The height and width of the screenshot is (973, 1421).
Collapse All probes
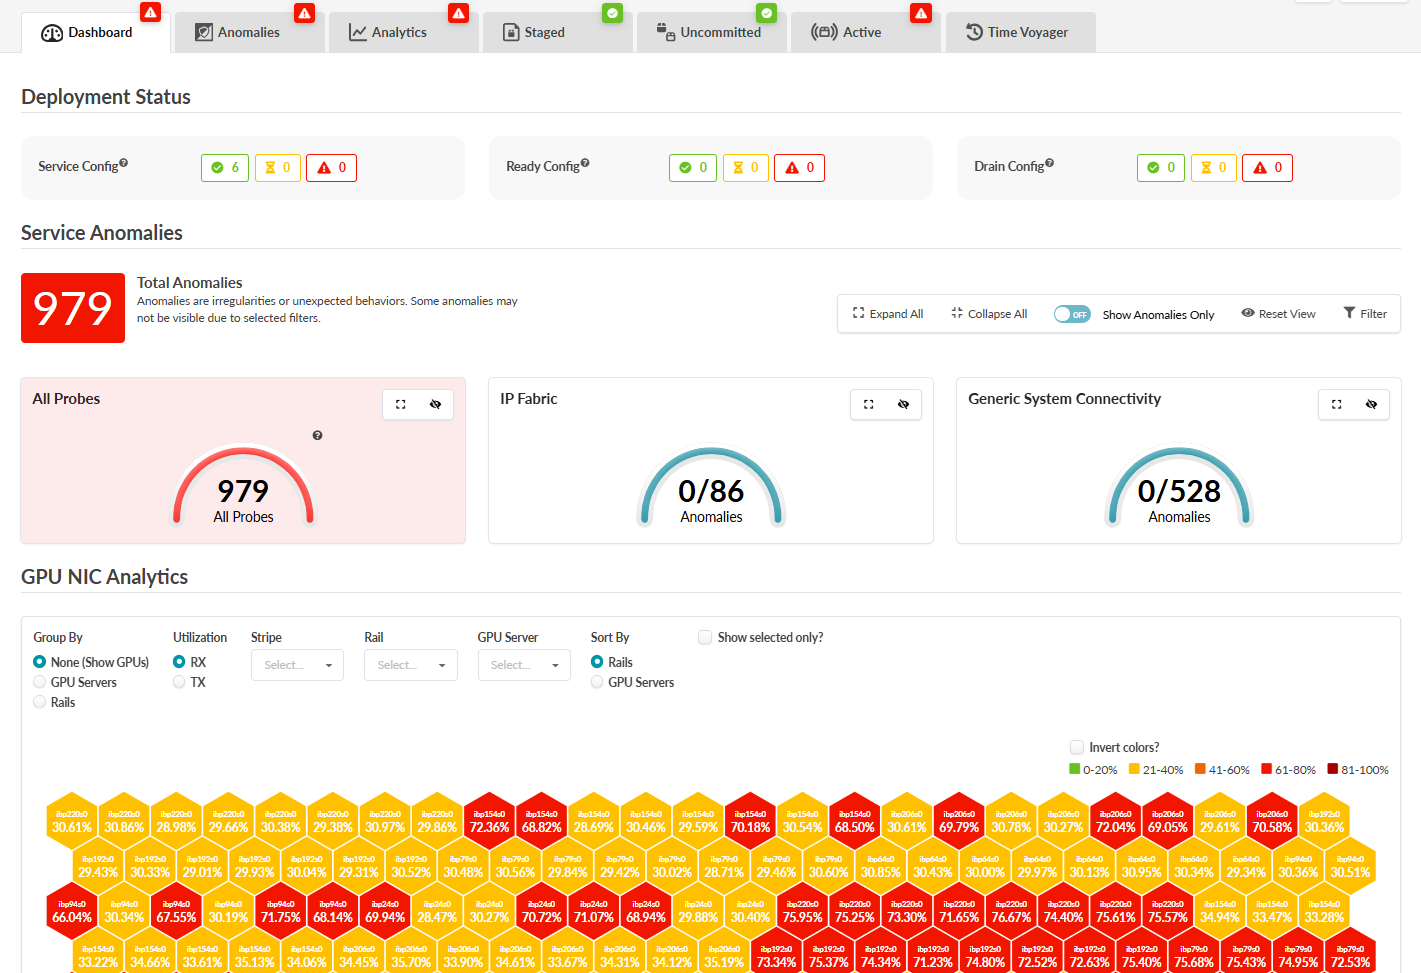point(989,314)
